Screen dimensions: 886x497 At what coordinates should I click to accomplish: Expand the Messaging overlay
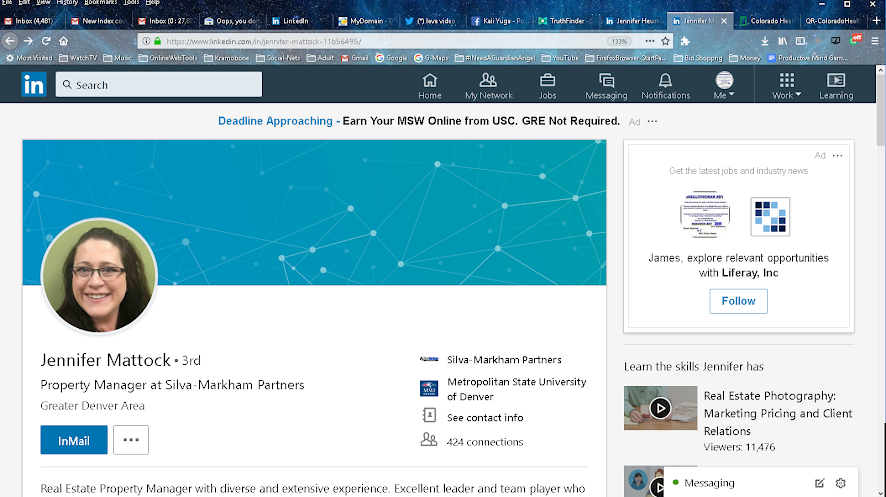[709, 483]
